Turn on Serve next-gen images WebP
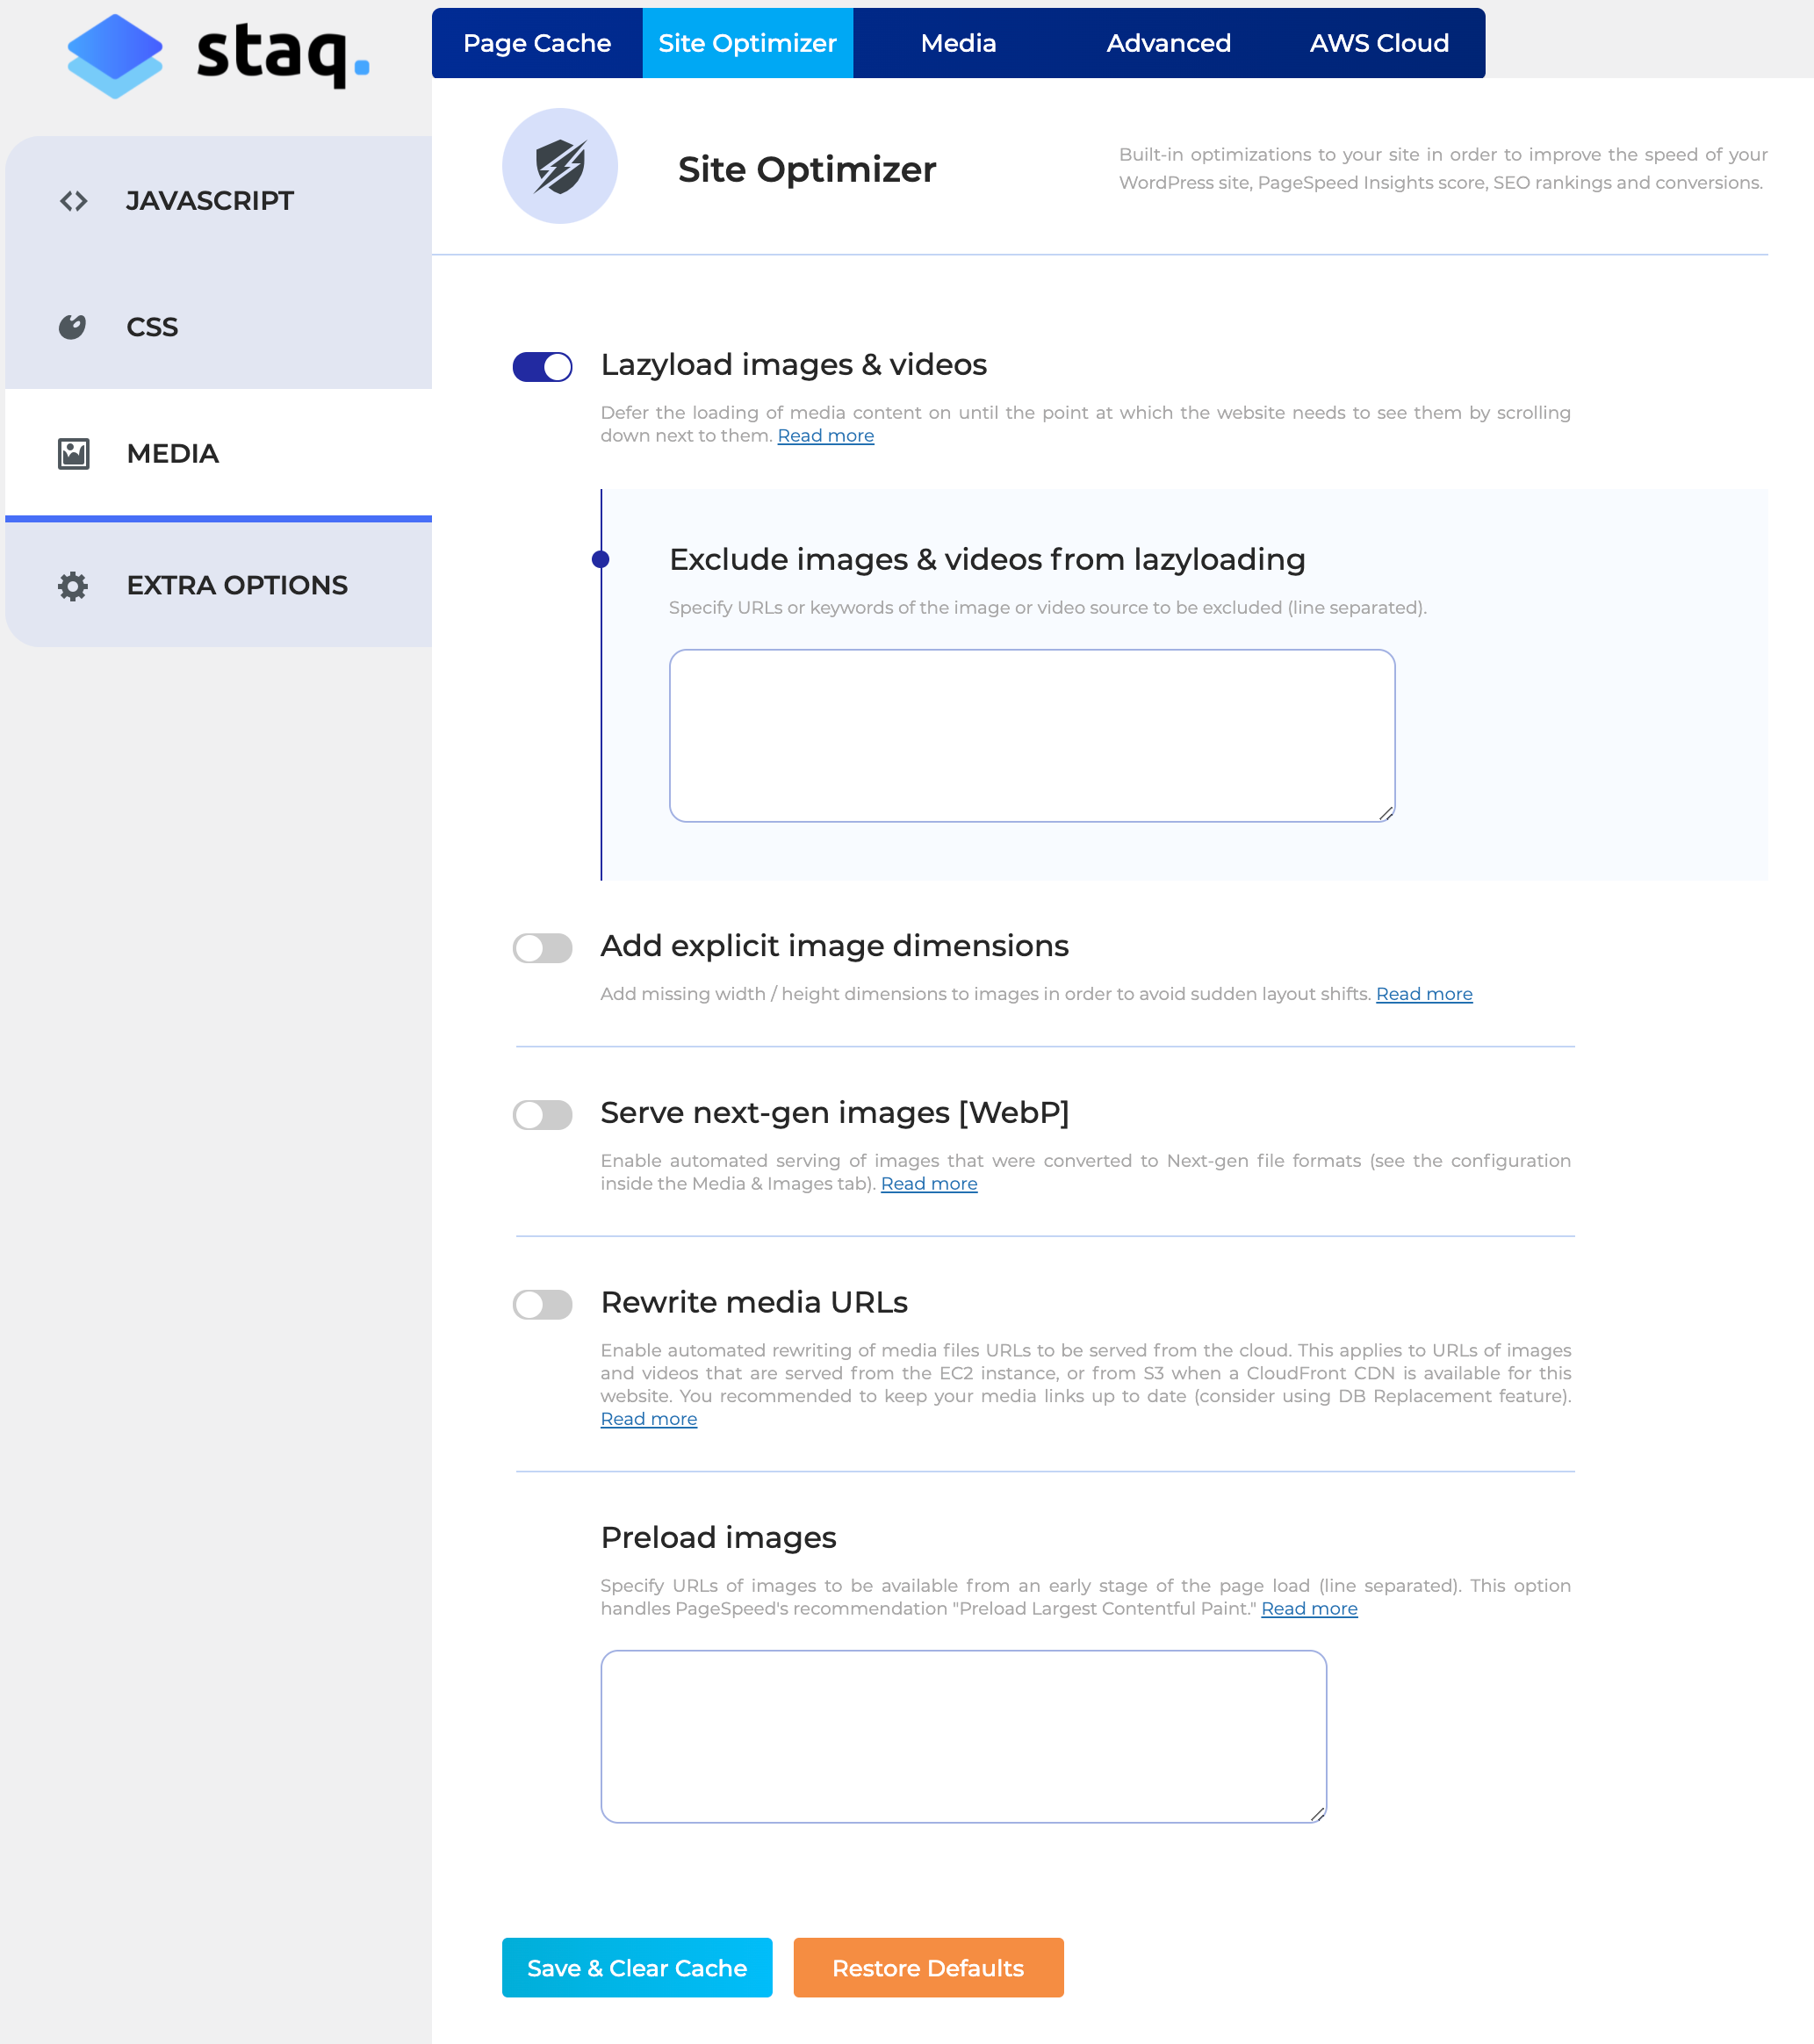 542,1115
